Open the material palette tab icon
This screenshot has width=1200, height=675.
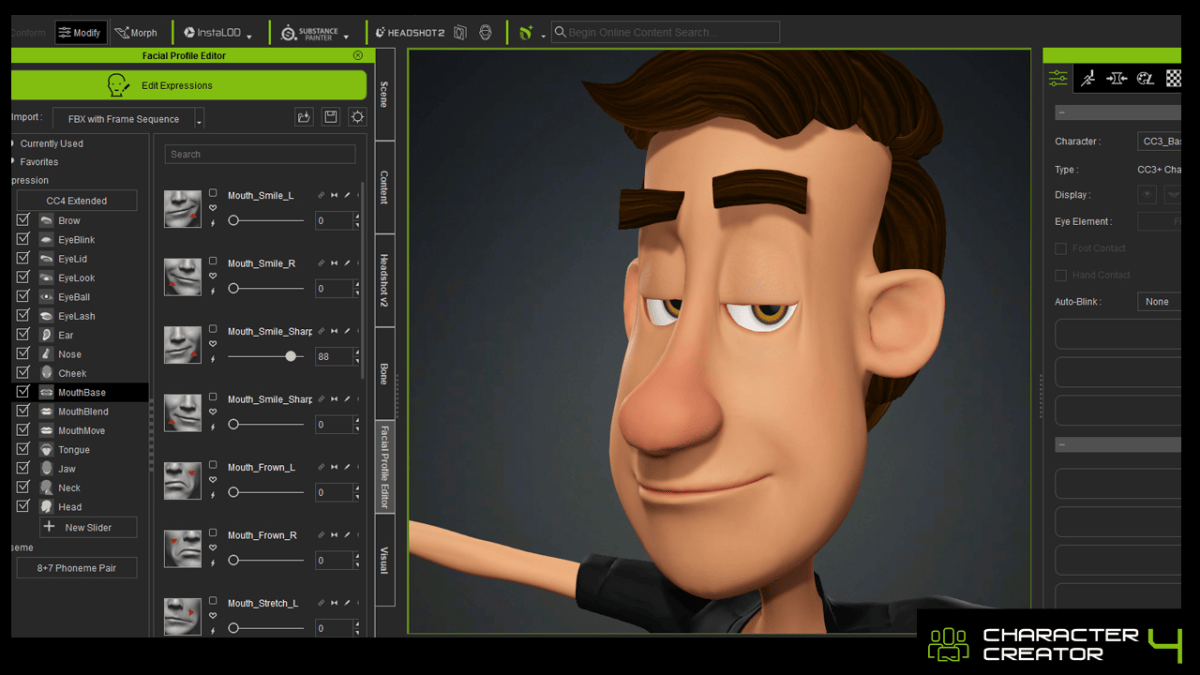coord(1146,78)
